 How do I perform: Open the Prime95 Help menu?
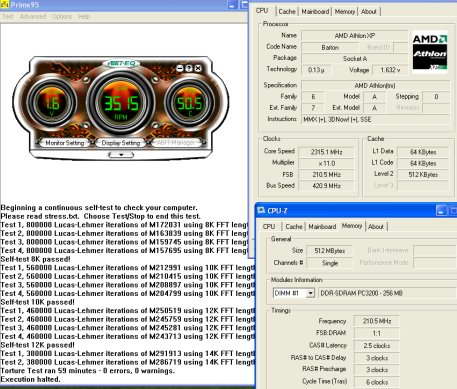pos(84,17)
